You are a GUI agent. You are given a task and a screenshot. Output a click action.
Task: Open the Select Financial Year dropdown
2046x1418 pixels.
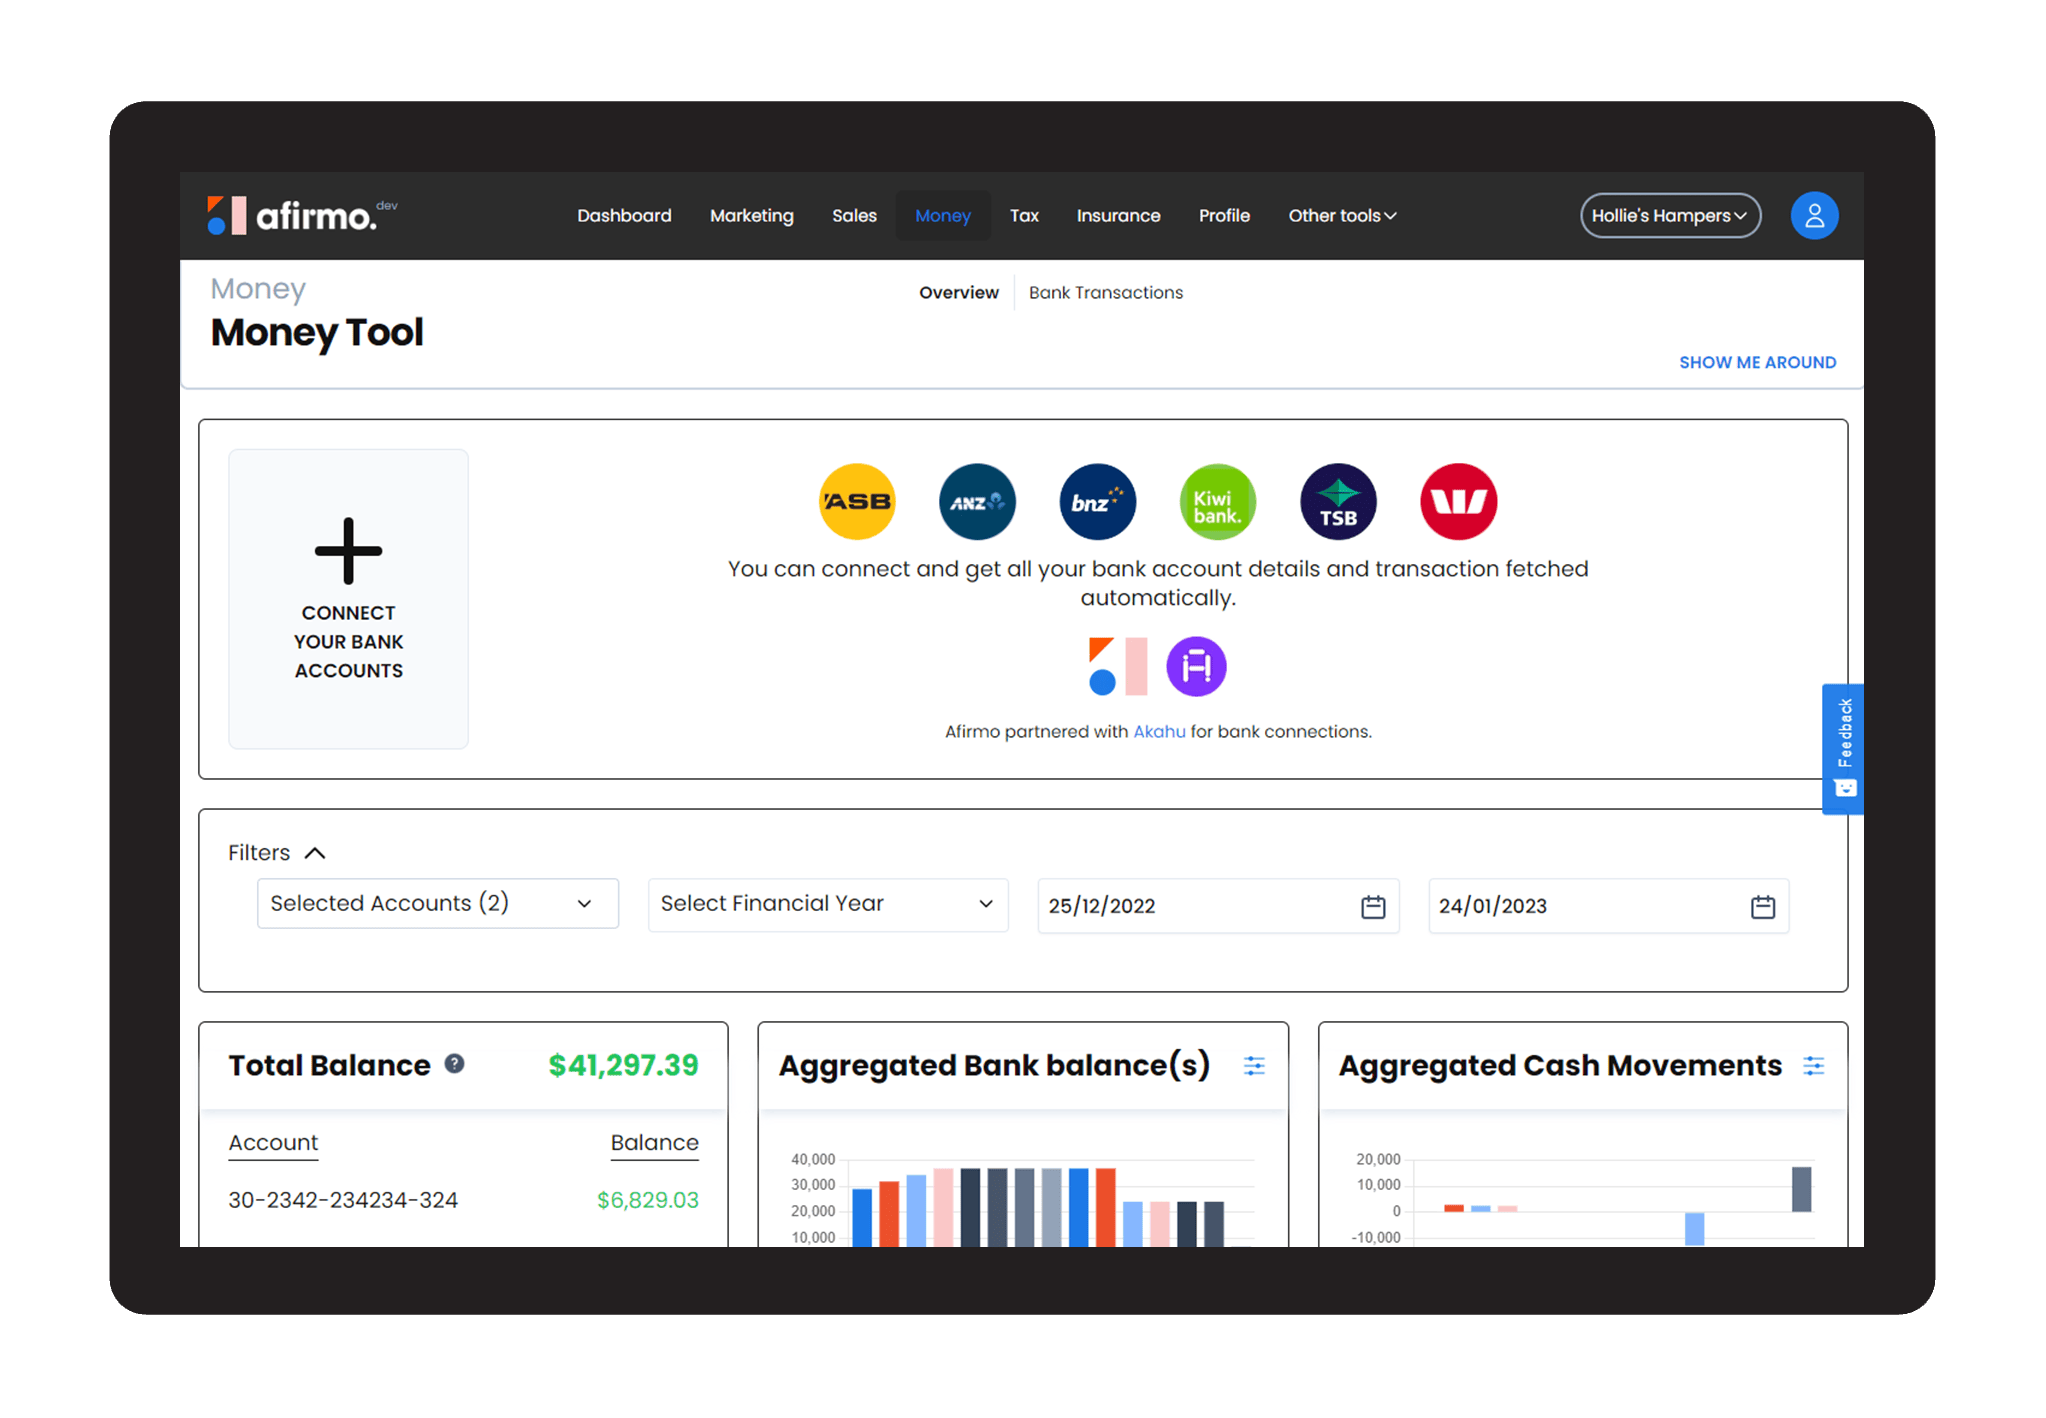[827, 904]
